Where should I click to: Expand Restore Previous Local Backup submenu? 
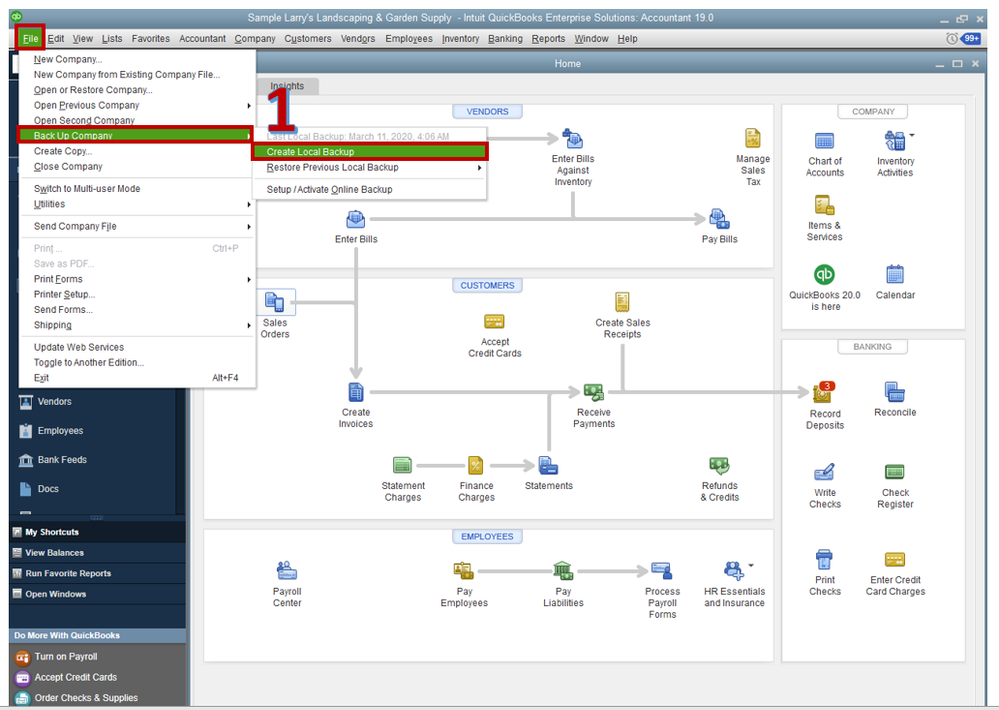point(370,168)
